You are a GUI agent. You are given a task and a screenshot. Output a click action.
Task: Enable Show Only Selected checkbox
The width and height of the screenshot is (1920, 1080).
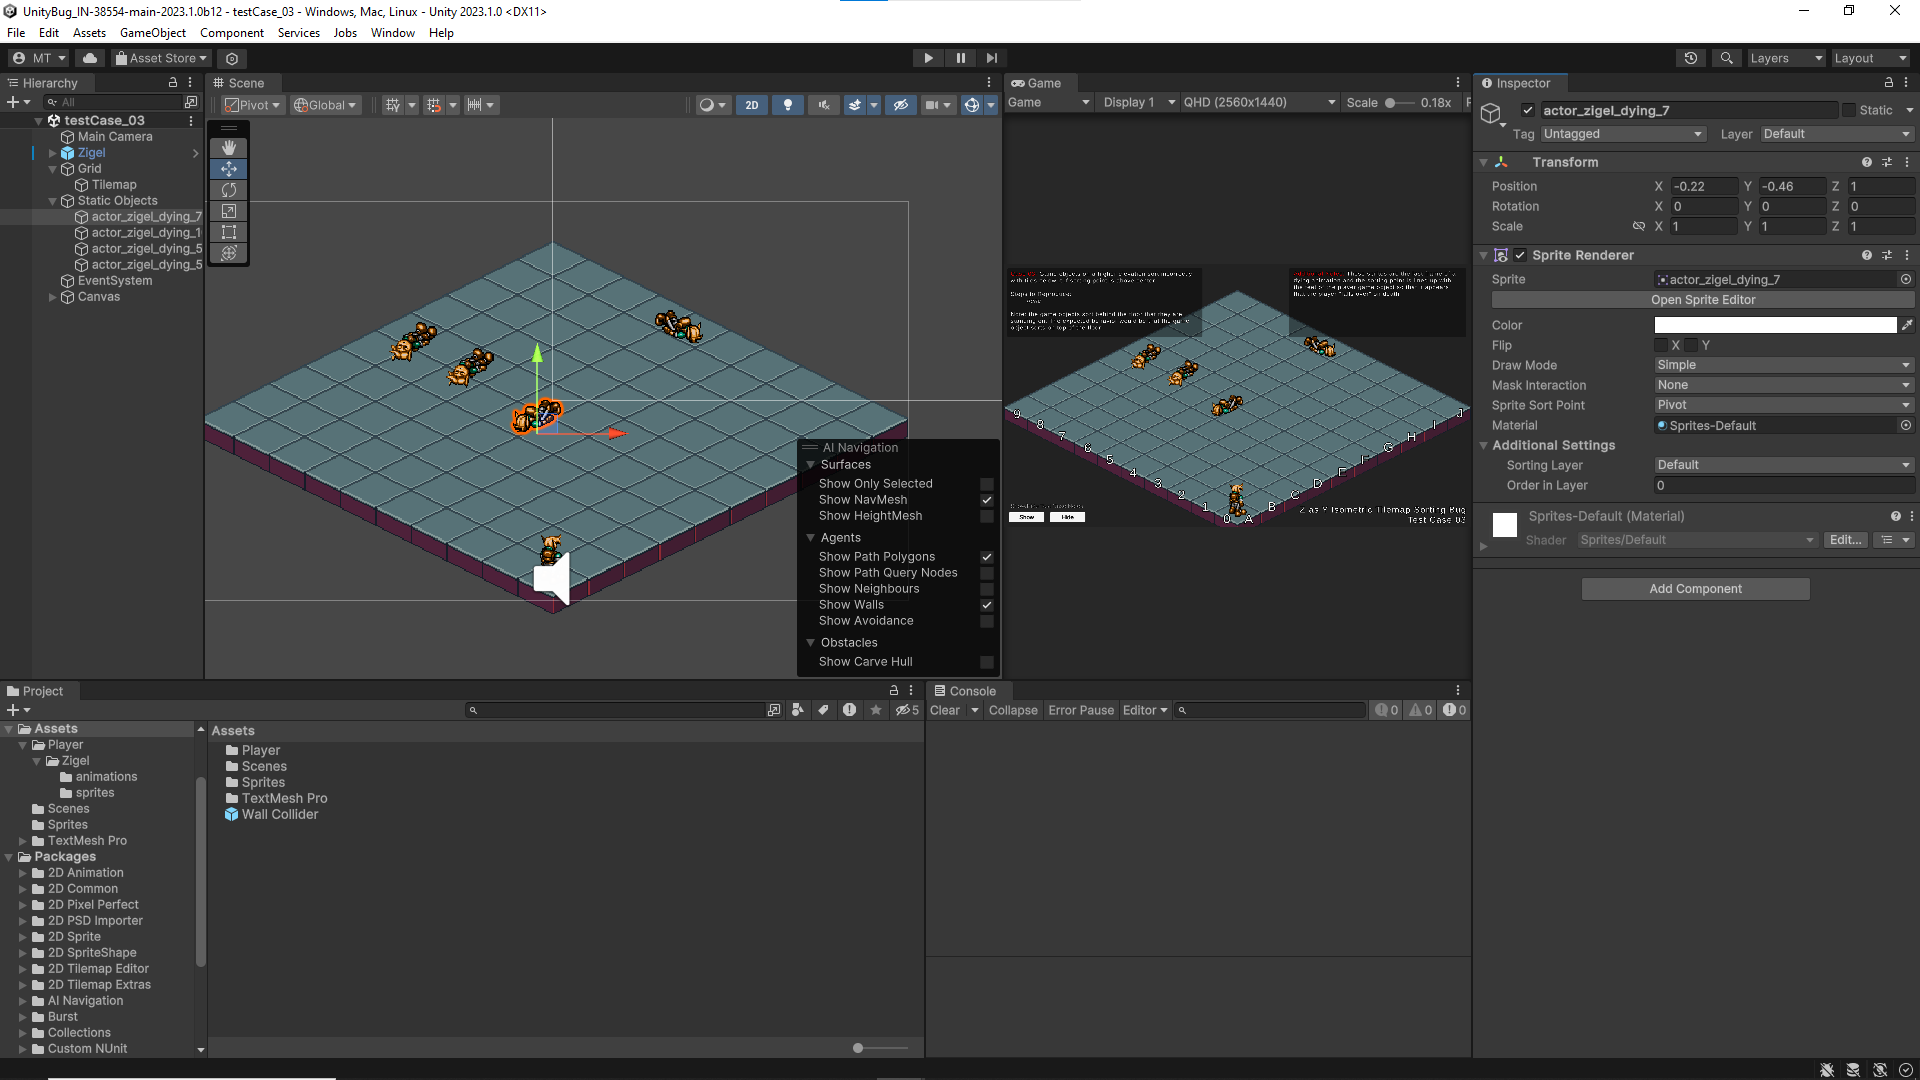(x=987, y=484)
